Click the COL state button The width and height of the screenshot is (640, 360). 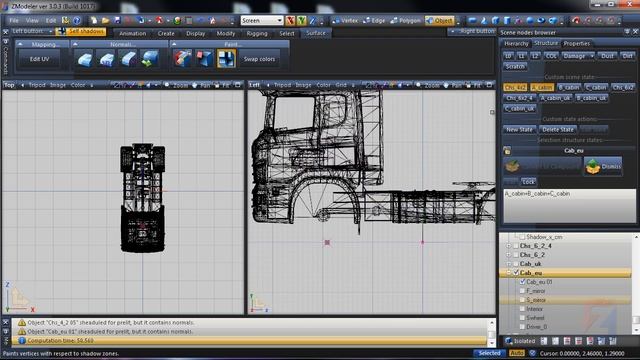(x=551, y=56)
